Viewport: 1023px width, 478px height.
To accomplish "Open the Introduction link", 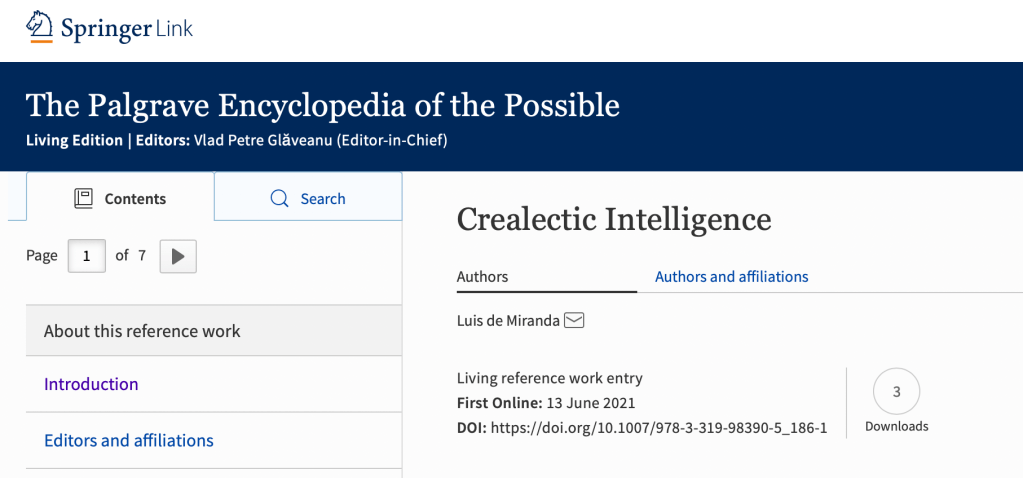I will pos(91,384).
